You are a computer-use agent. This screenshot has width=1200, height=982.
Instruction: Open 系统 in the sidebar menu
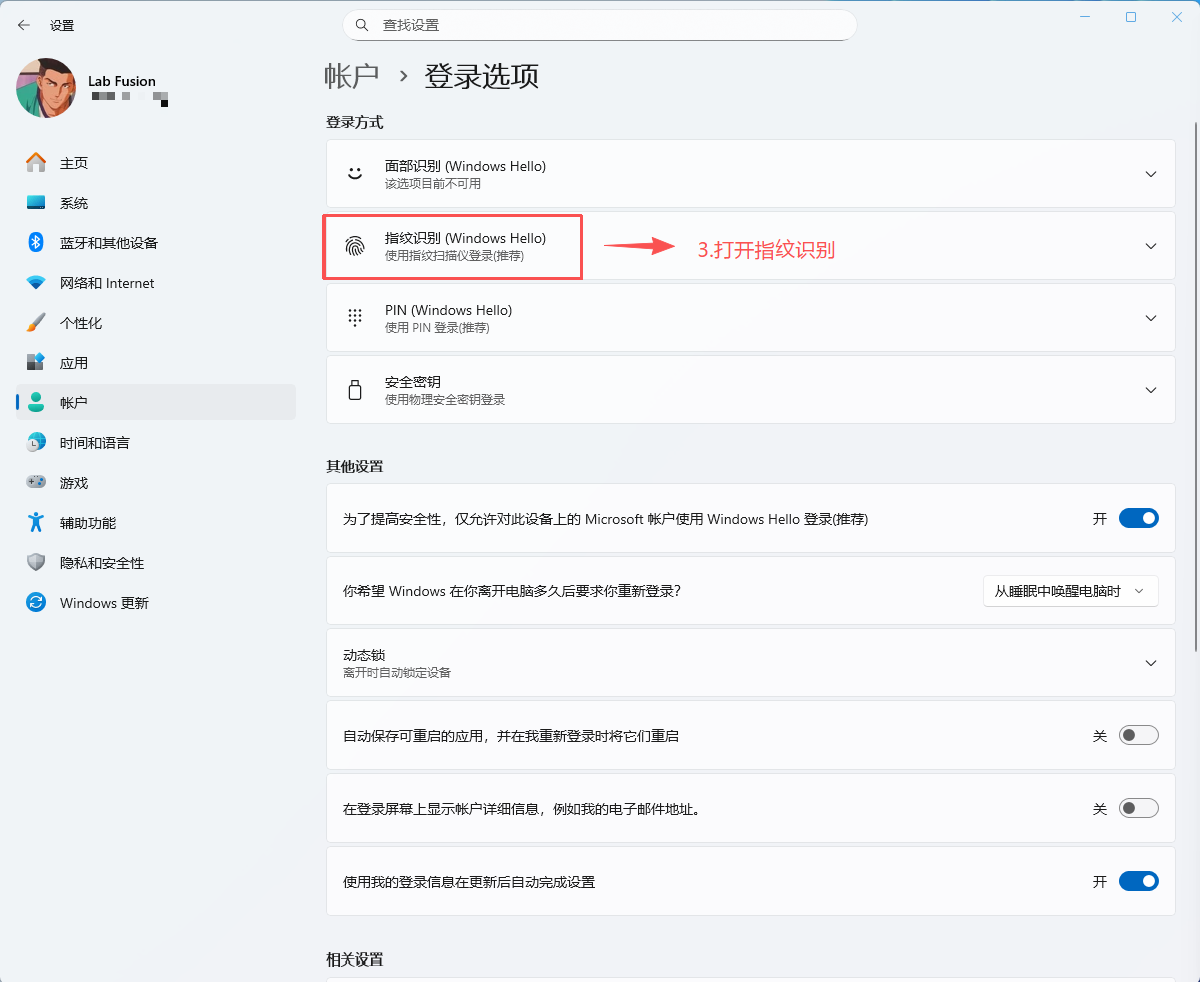tap(74, 203)
